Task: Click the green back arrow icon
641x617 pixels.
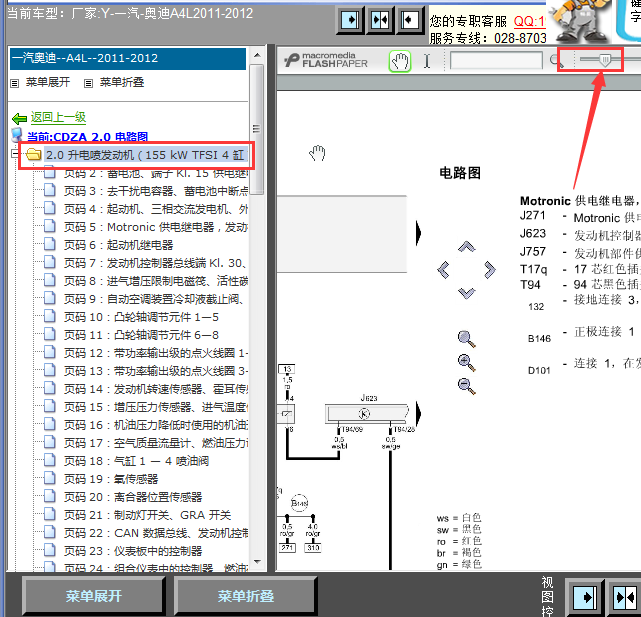Action: coord(19,119)
